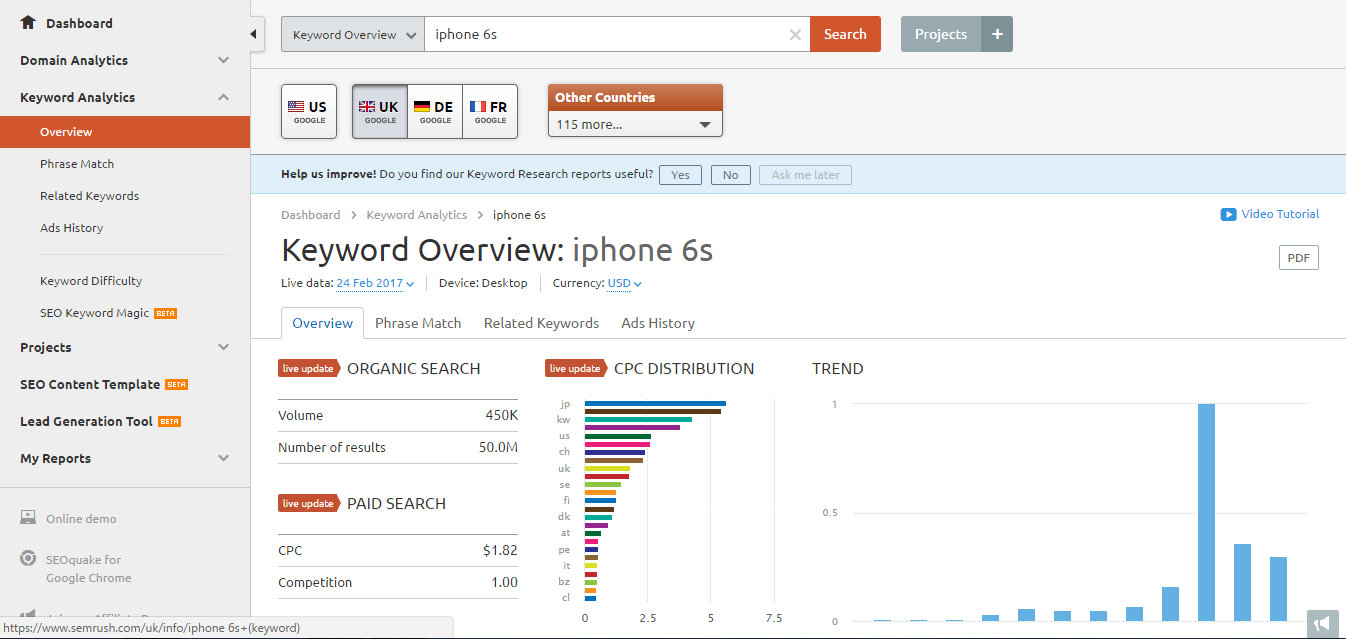Click the Projects button in header
This screenshot has width=1346, height=639.
[941, 34]
